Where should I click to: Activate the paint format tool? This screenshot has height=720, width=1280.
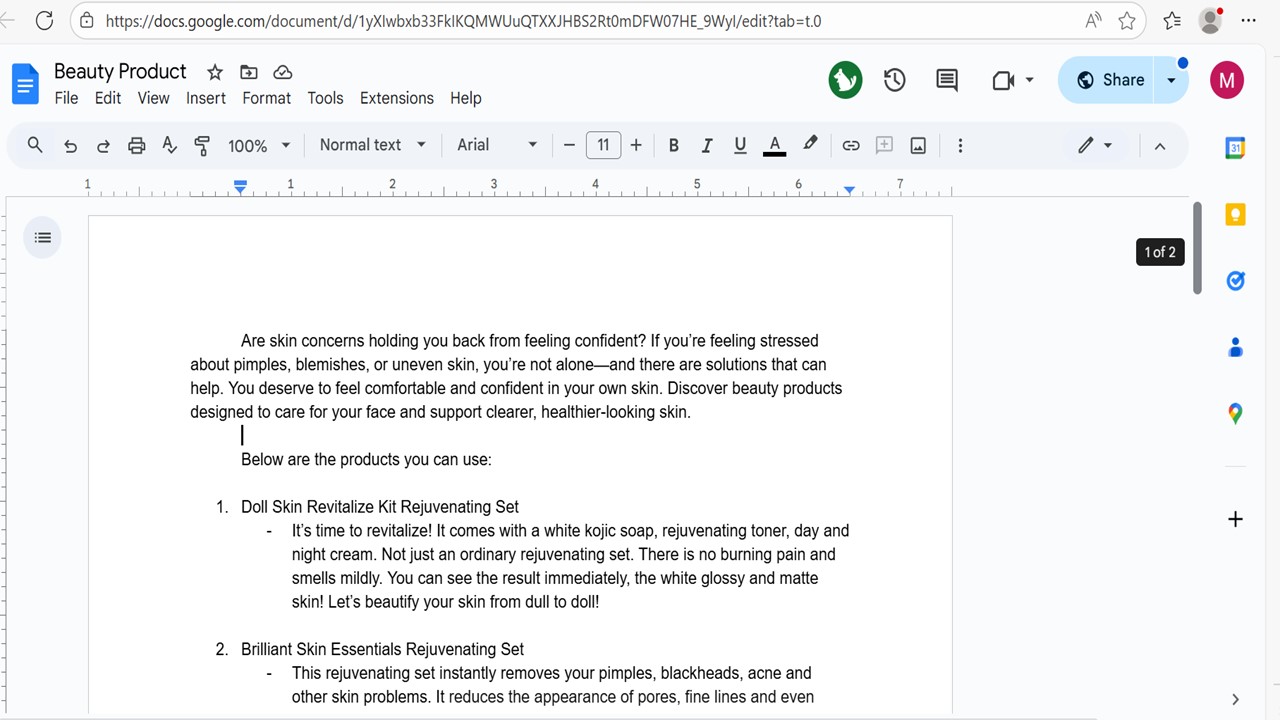point(202,146)
